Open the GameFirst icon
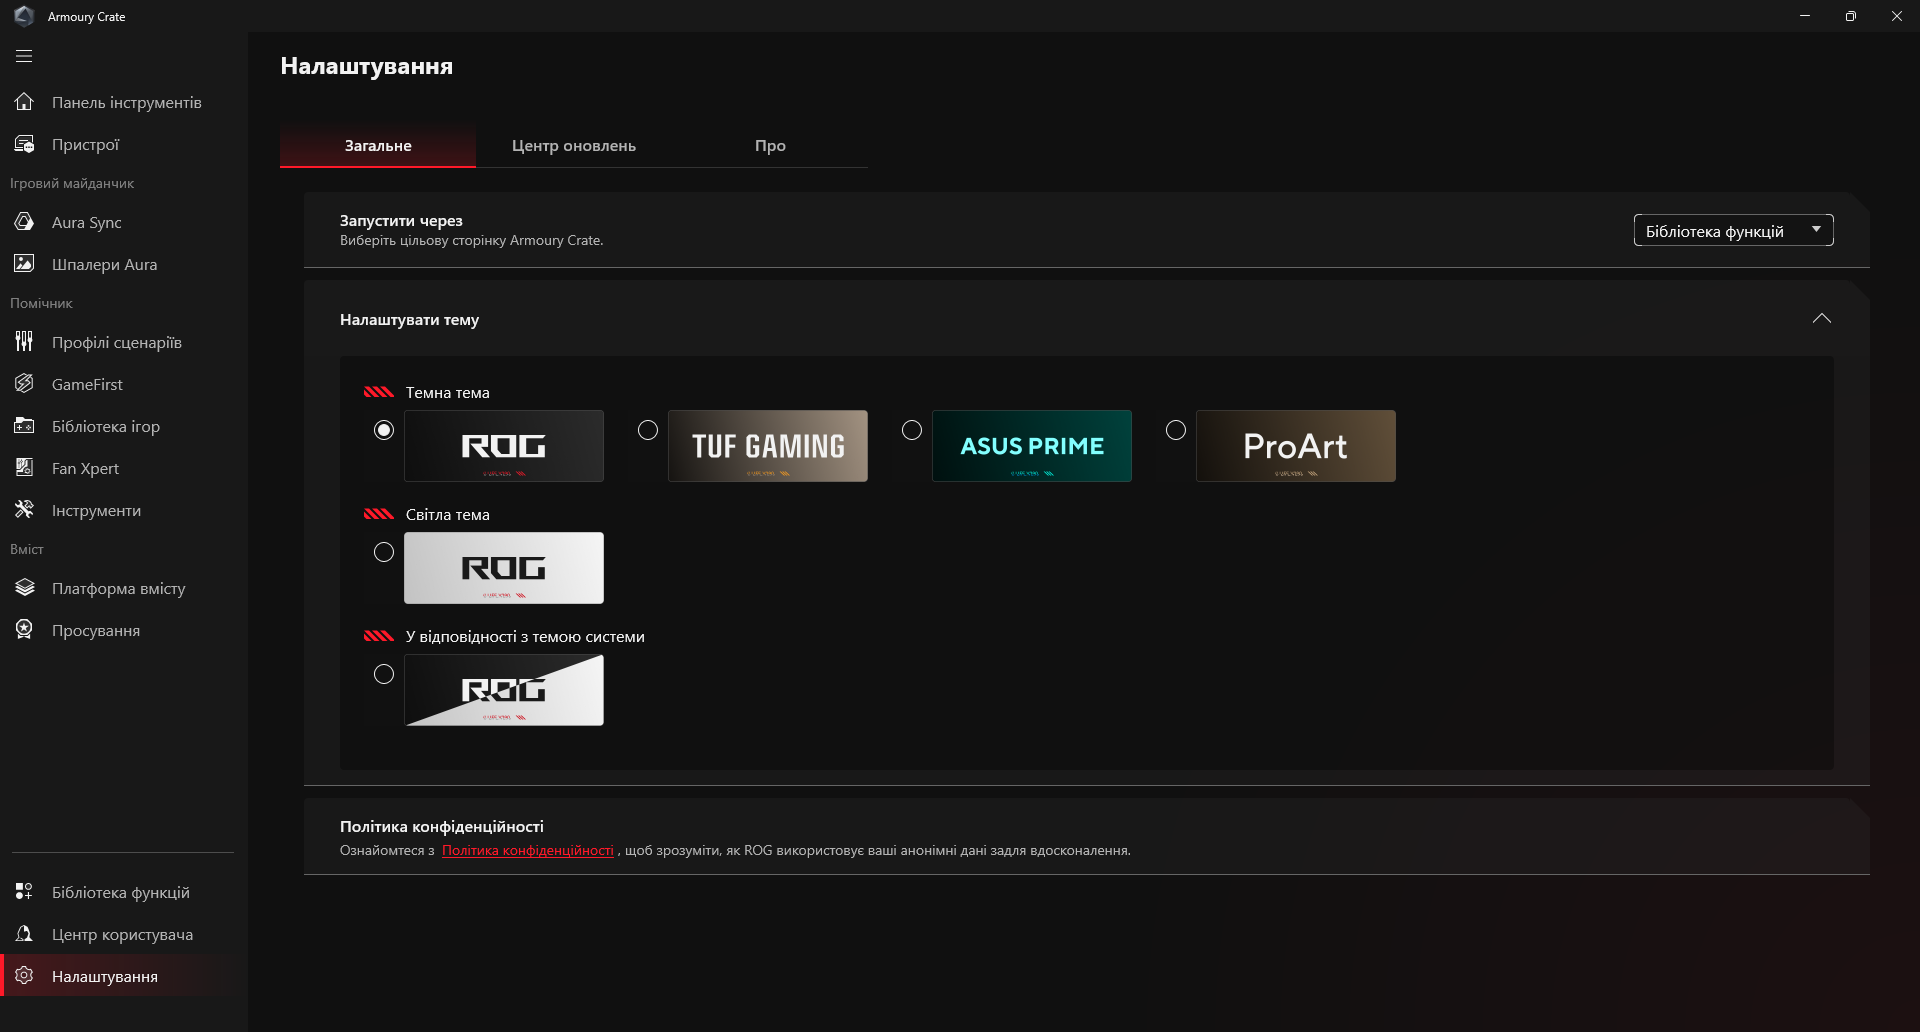This screenshot has width=1920, height=1032. (24, 384)
